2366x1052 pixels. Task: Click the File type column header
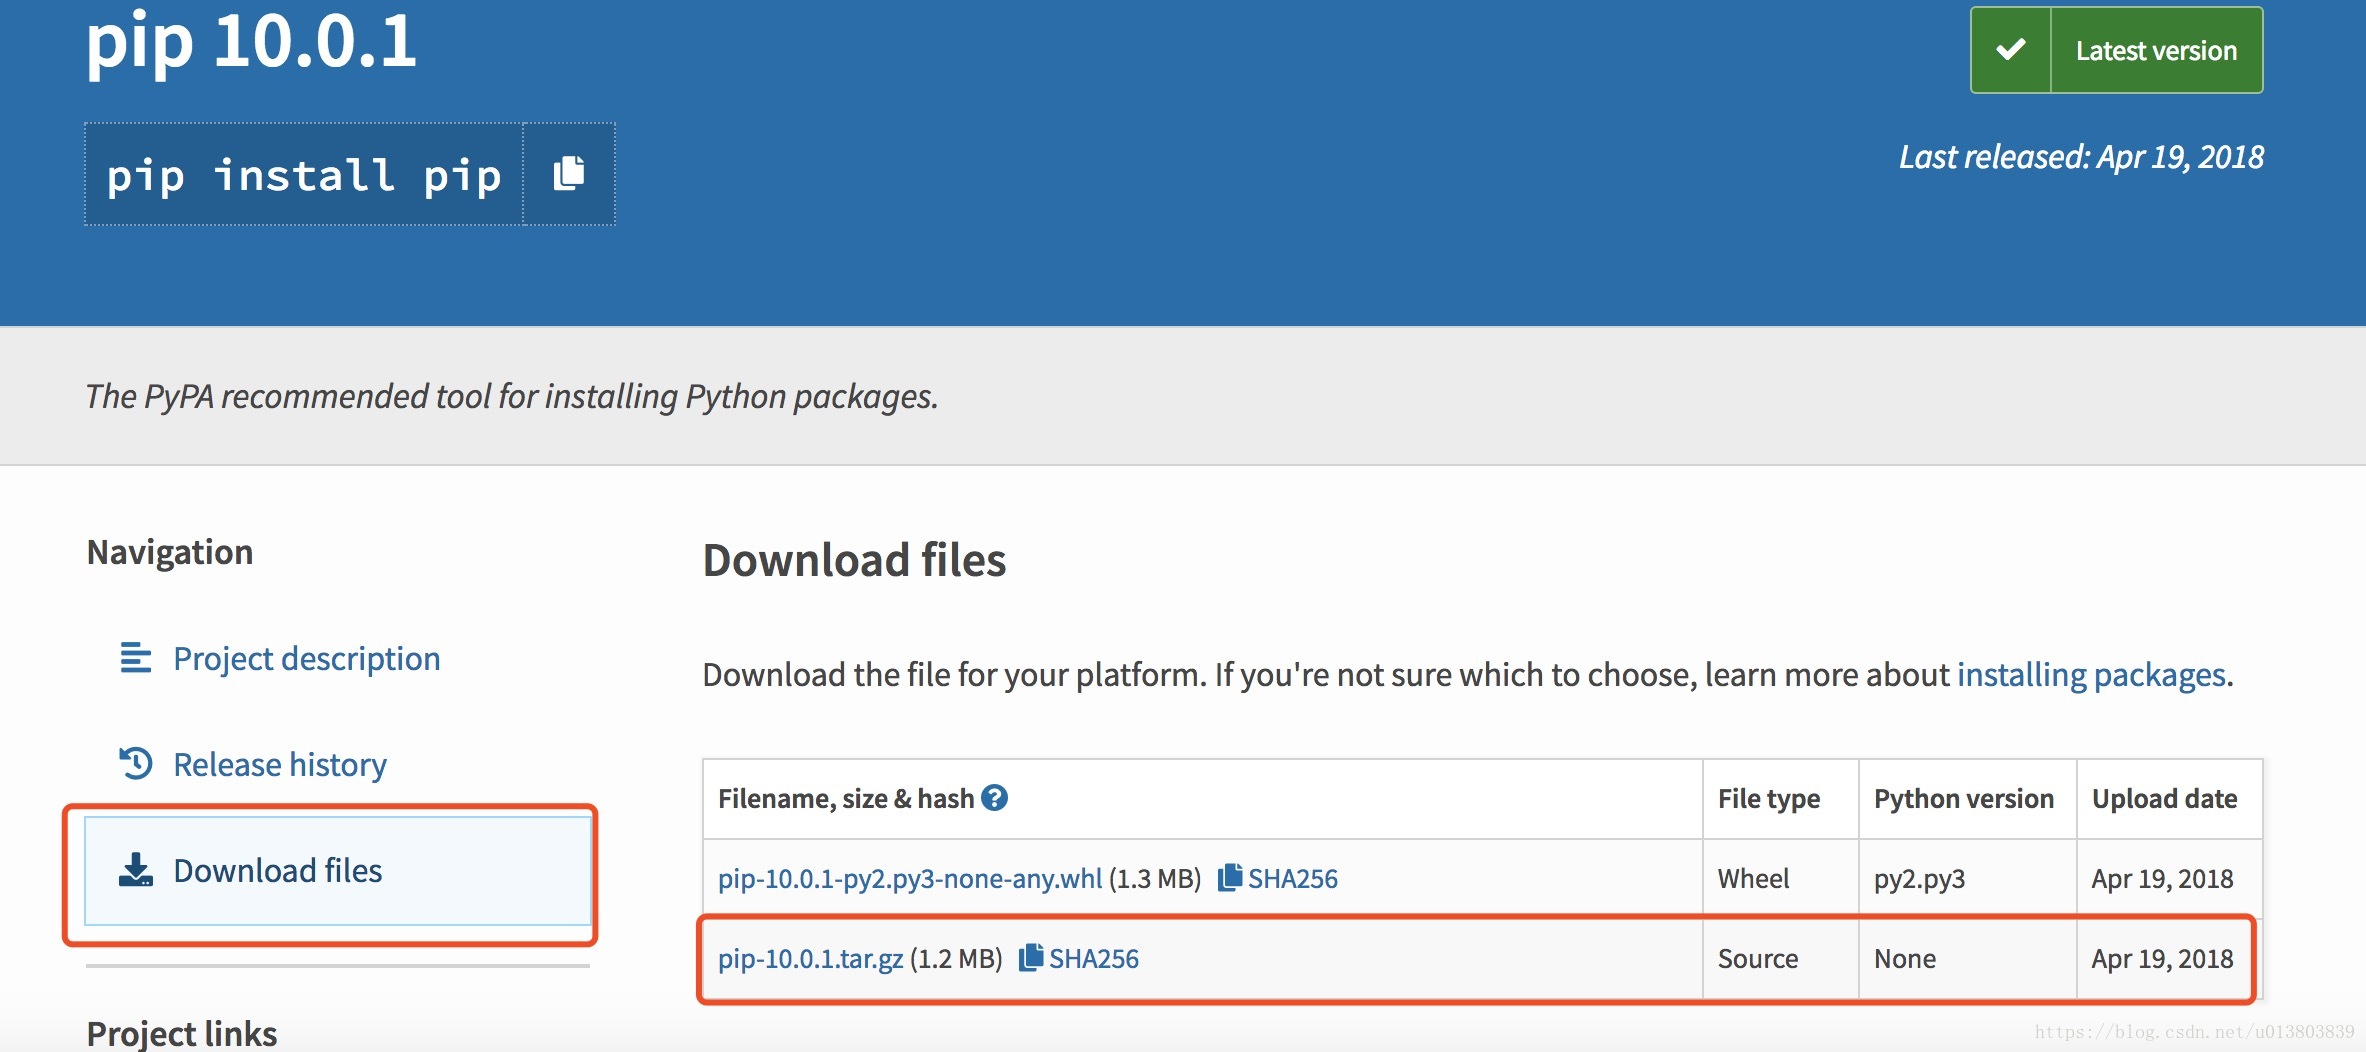click(1769, 799)
